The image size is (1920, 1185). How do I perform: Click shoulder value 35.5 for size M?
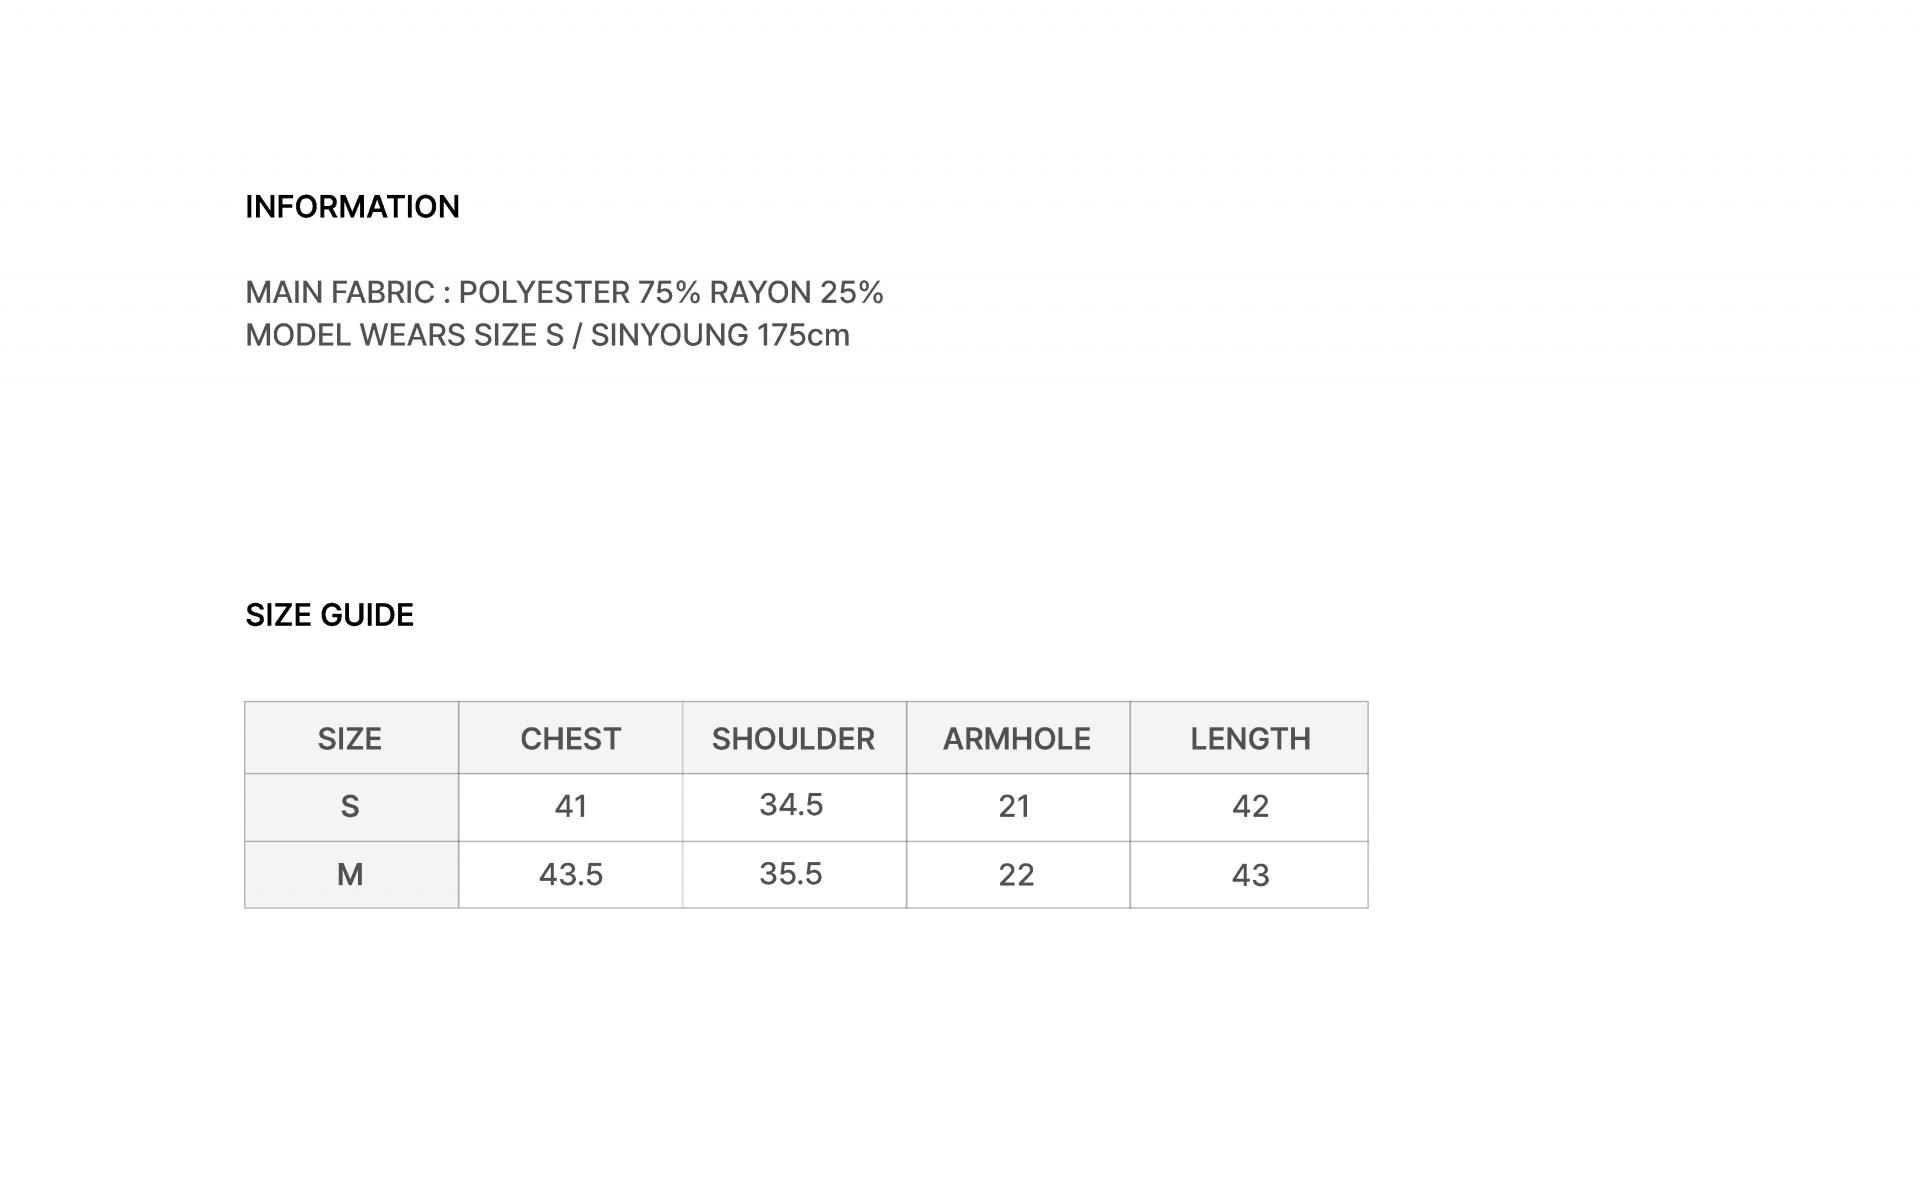(x=791, y=874)
